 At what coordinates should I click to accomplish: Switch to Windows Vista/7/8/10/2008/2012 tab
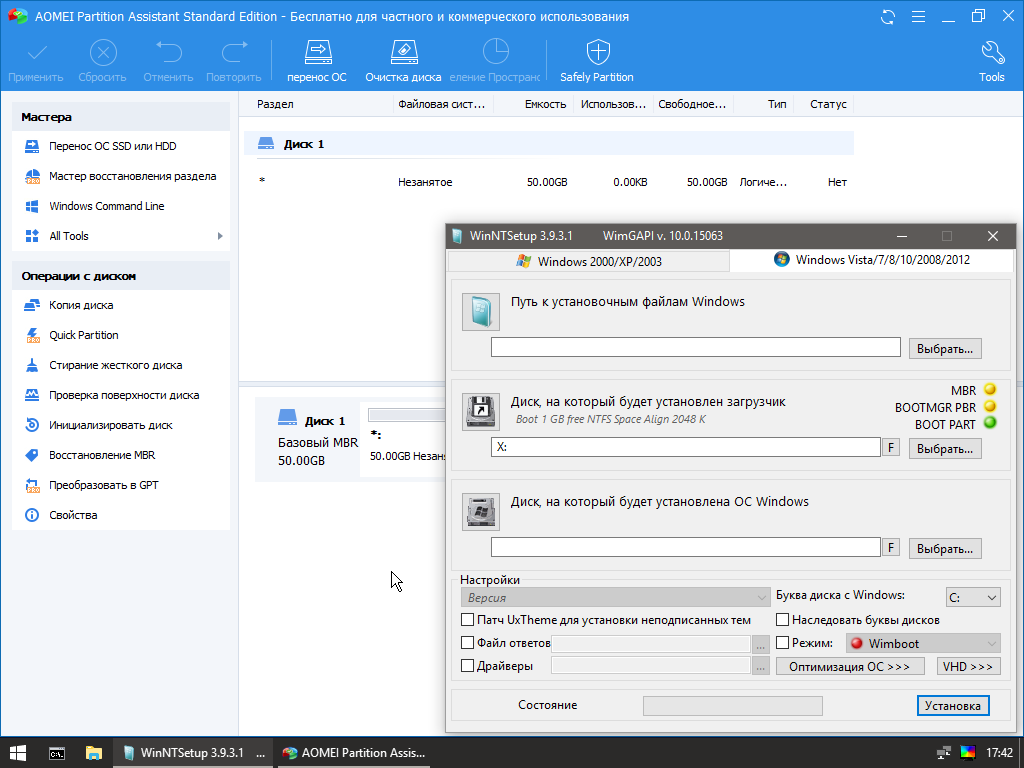(871, 260)
